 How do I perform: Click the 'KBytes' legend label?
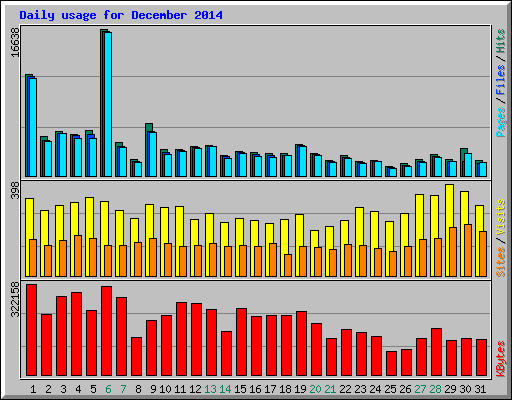pos(501,359)
